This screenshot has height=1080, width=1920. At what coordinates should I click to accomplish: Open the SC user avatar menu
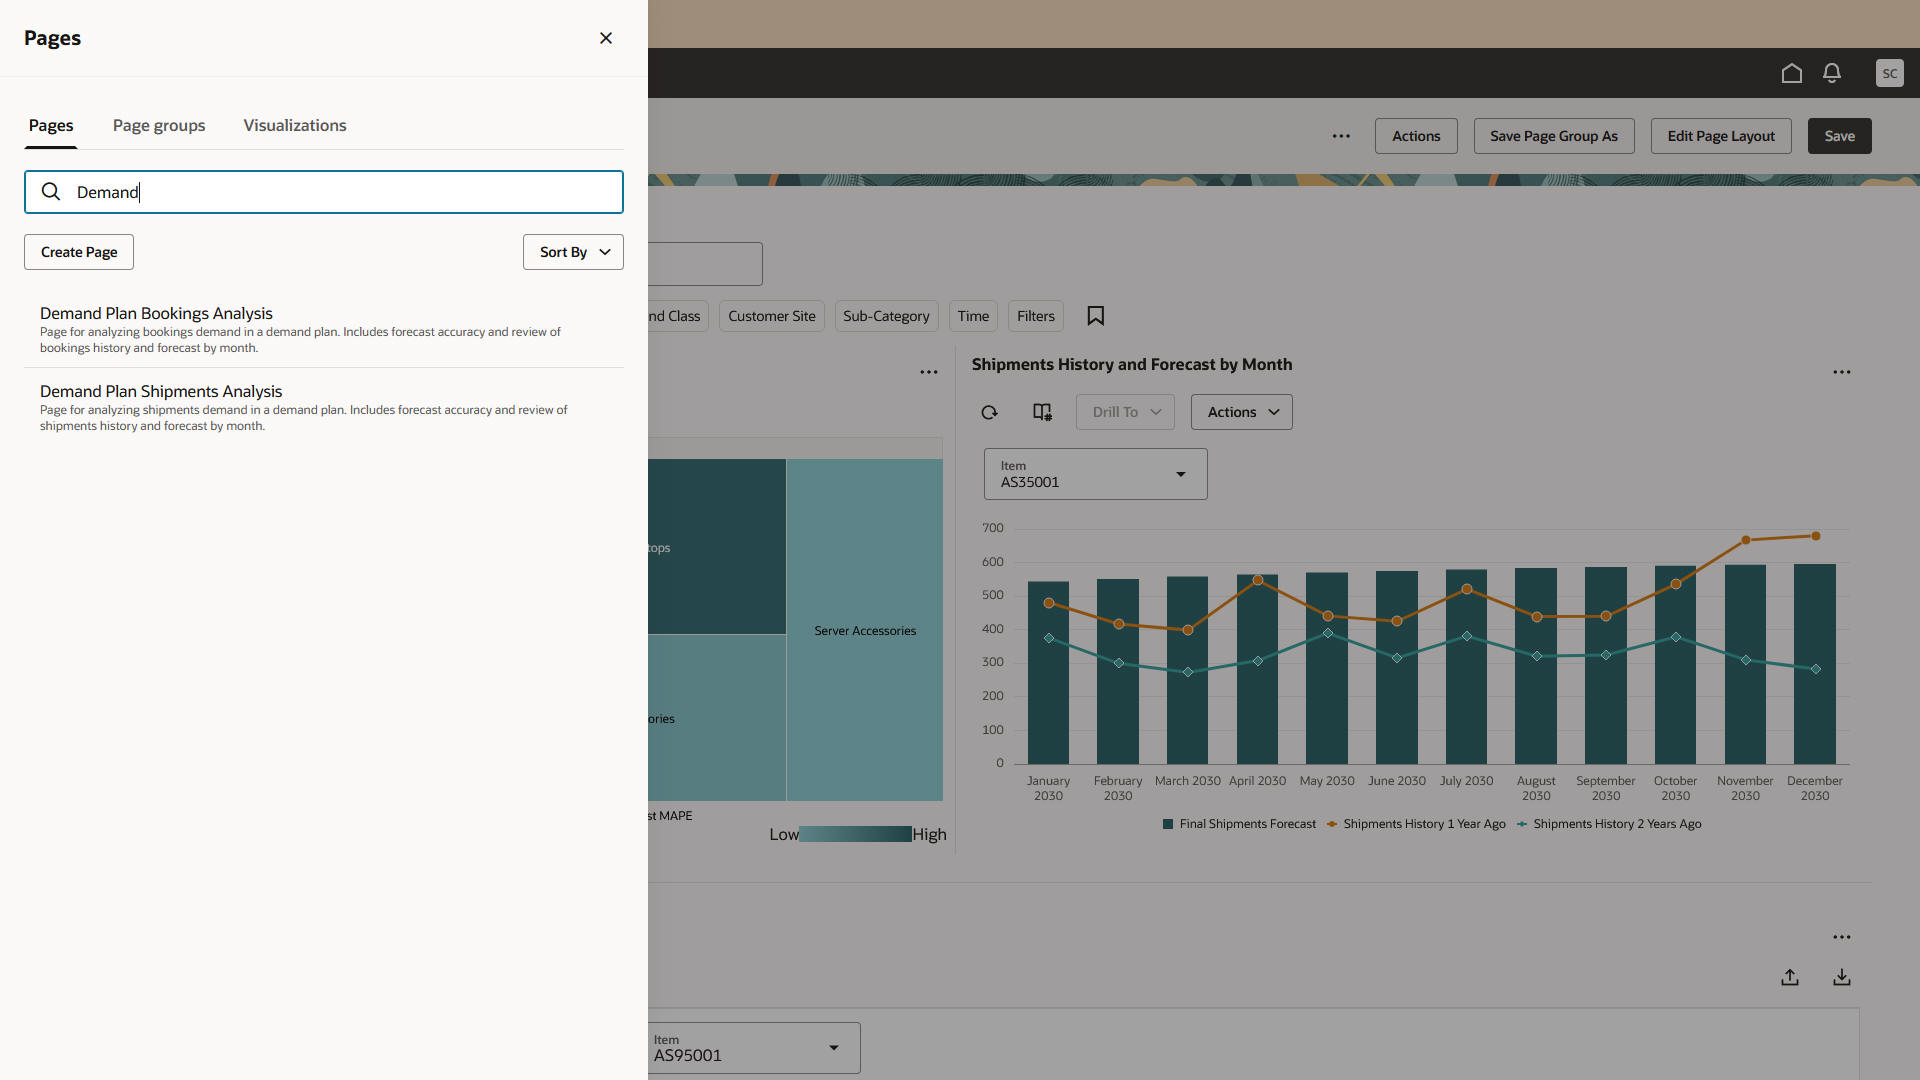[x=1889, y=73]
